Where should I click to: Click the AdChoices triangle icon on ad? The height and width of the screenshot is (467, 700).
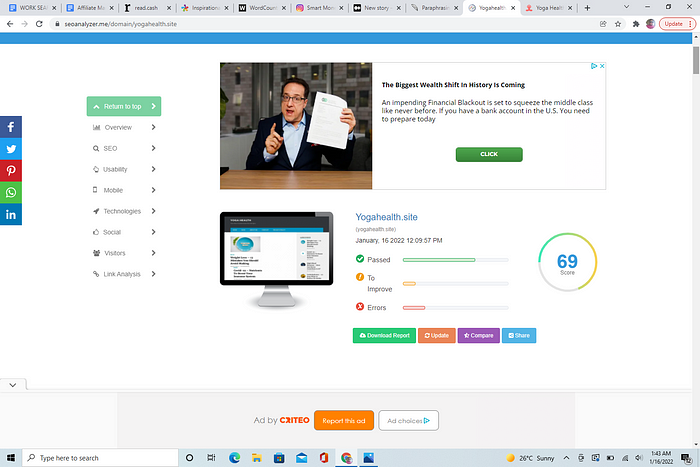[594, 66]
